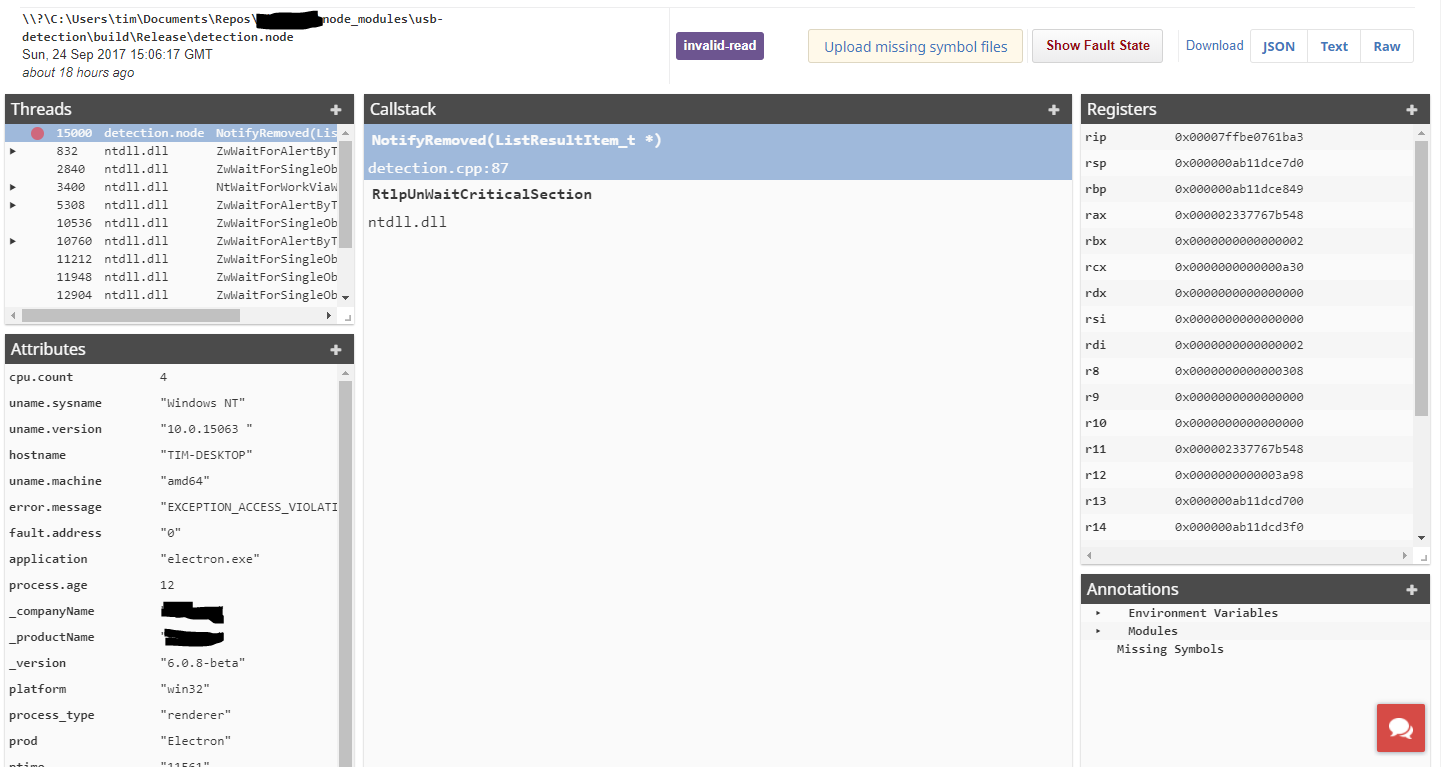Select the RtlpUnWaitCriticalSection callstack frame
The height and width of the screenshot is (767, 1441).
718,207
